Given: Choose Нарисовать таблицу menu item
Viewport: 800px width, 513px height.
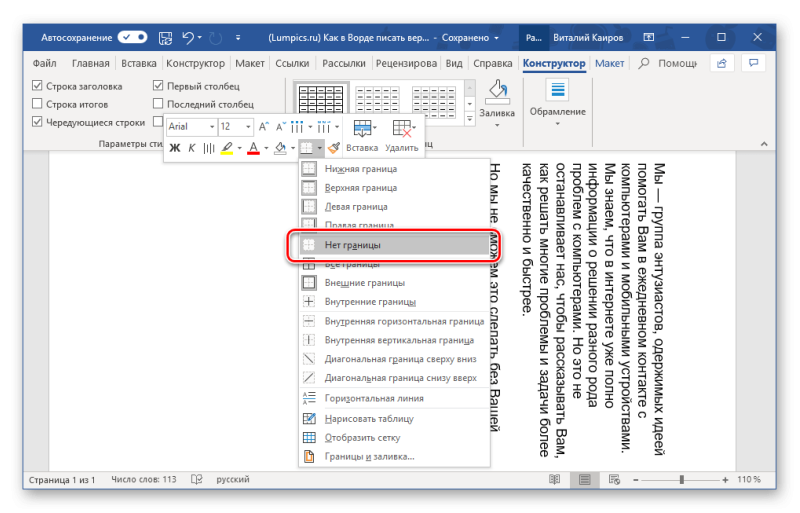Looking at the screenshot, I should [x=394, y=419].
